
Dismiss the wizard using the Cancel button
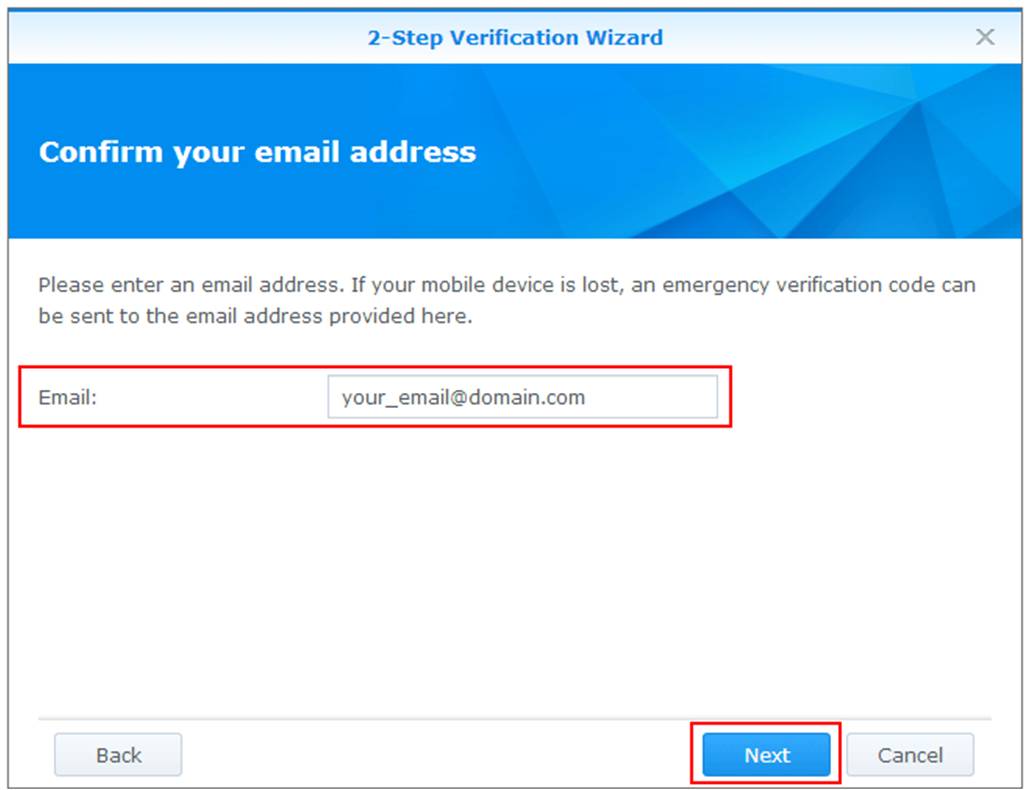(910, 755)
